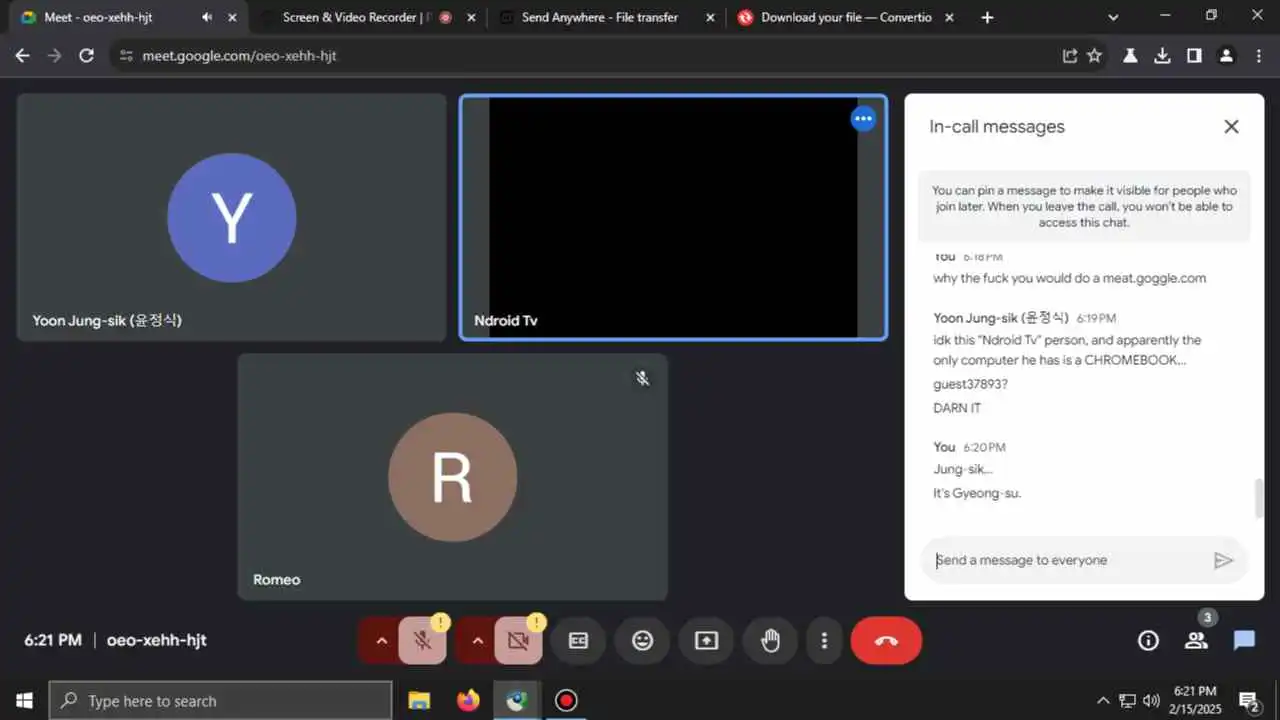Go back in browser history

click(x=22, y=56)
